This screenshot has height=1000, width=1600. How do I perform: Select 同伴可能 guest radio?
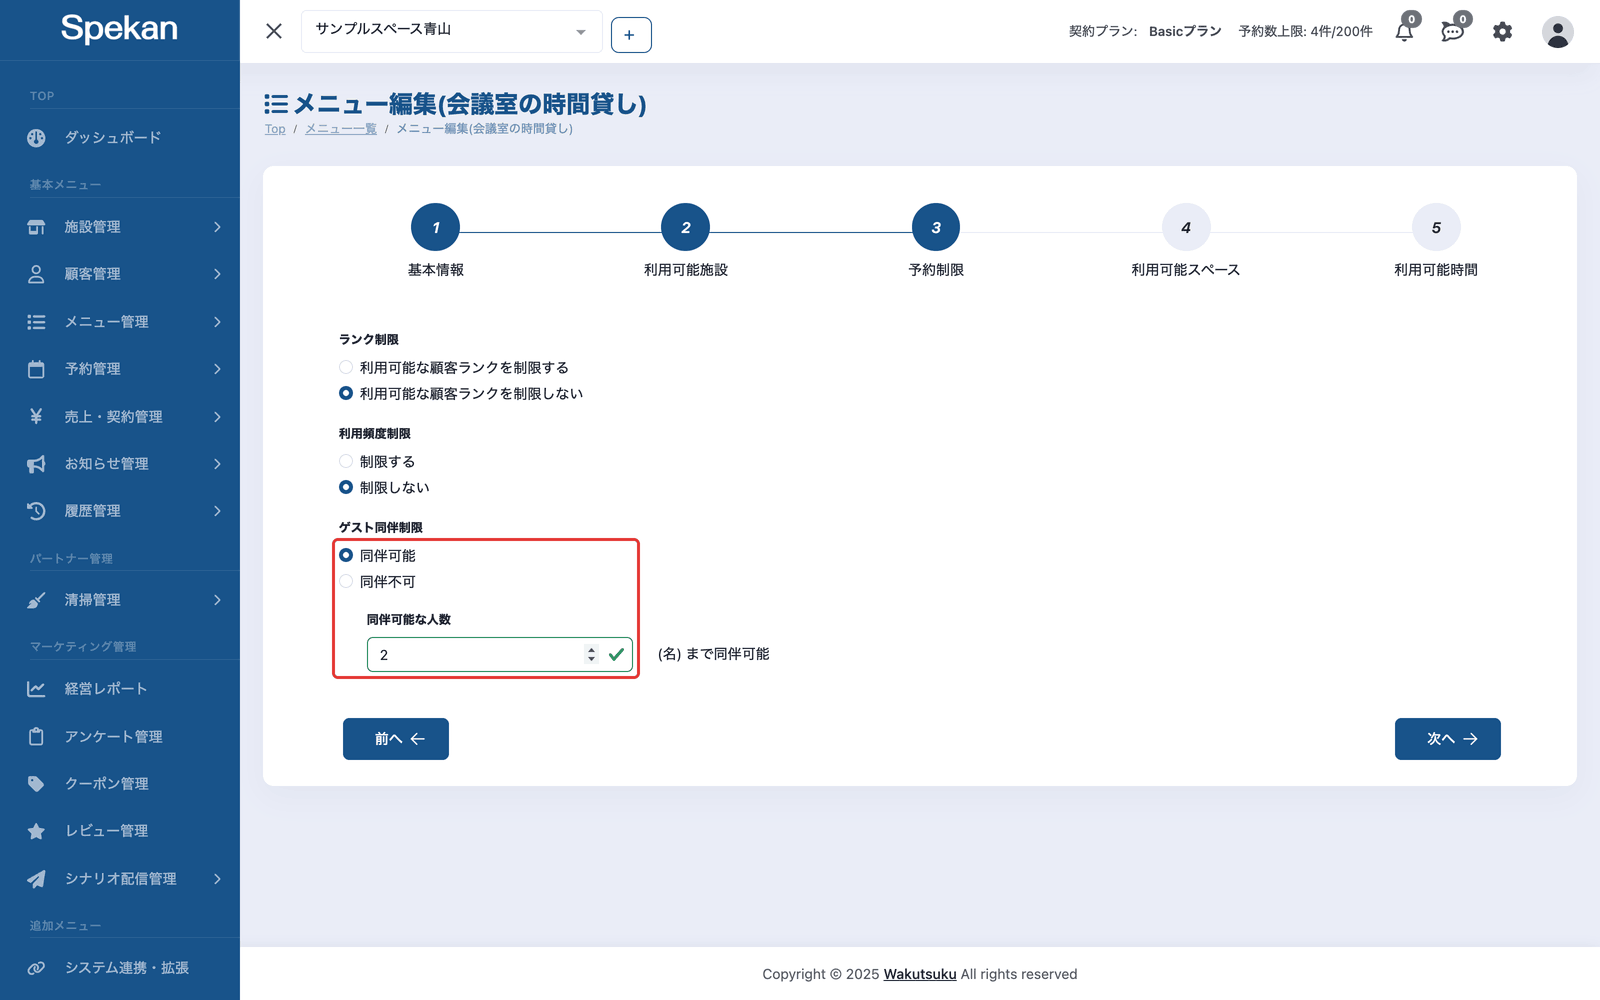[346, 555]
